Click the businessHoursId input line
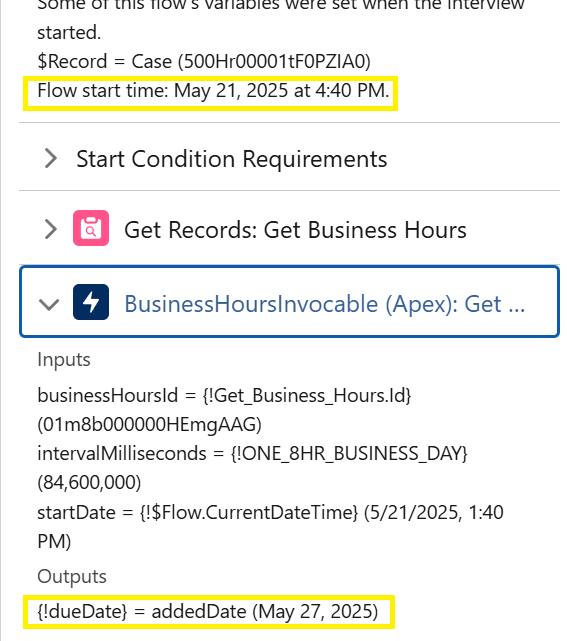The image size is (567, 641). [x=224, y=396]
